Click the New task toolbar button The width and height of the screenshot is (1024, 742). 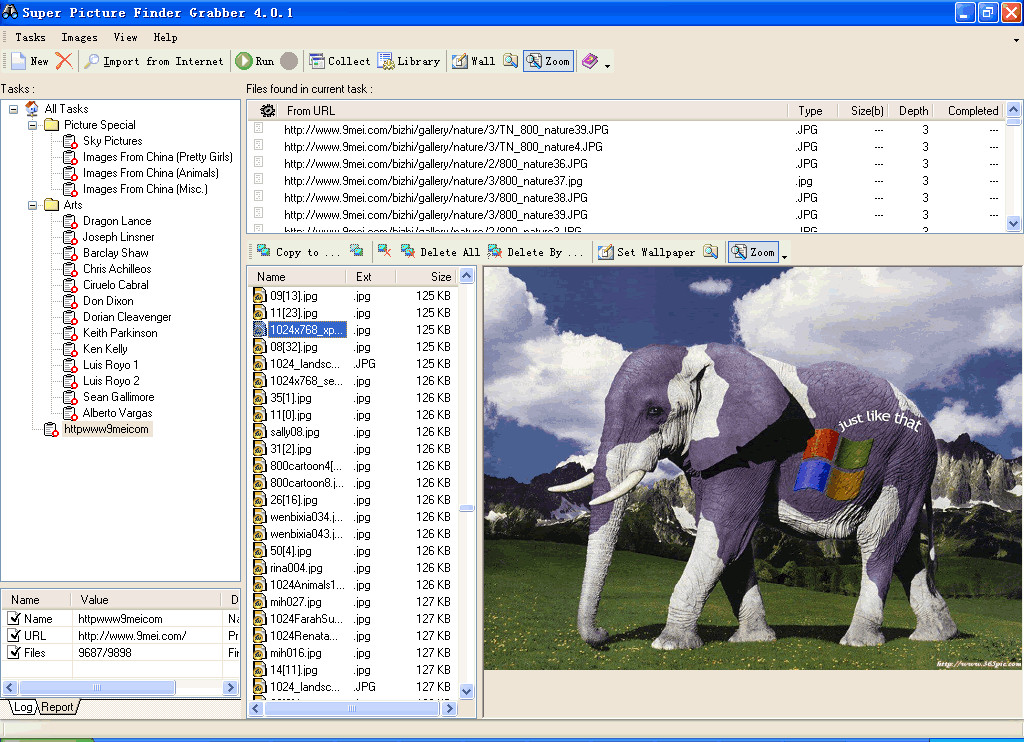[x=30, y=61]
